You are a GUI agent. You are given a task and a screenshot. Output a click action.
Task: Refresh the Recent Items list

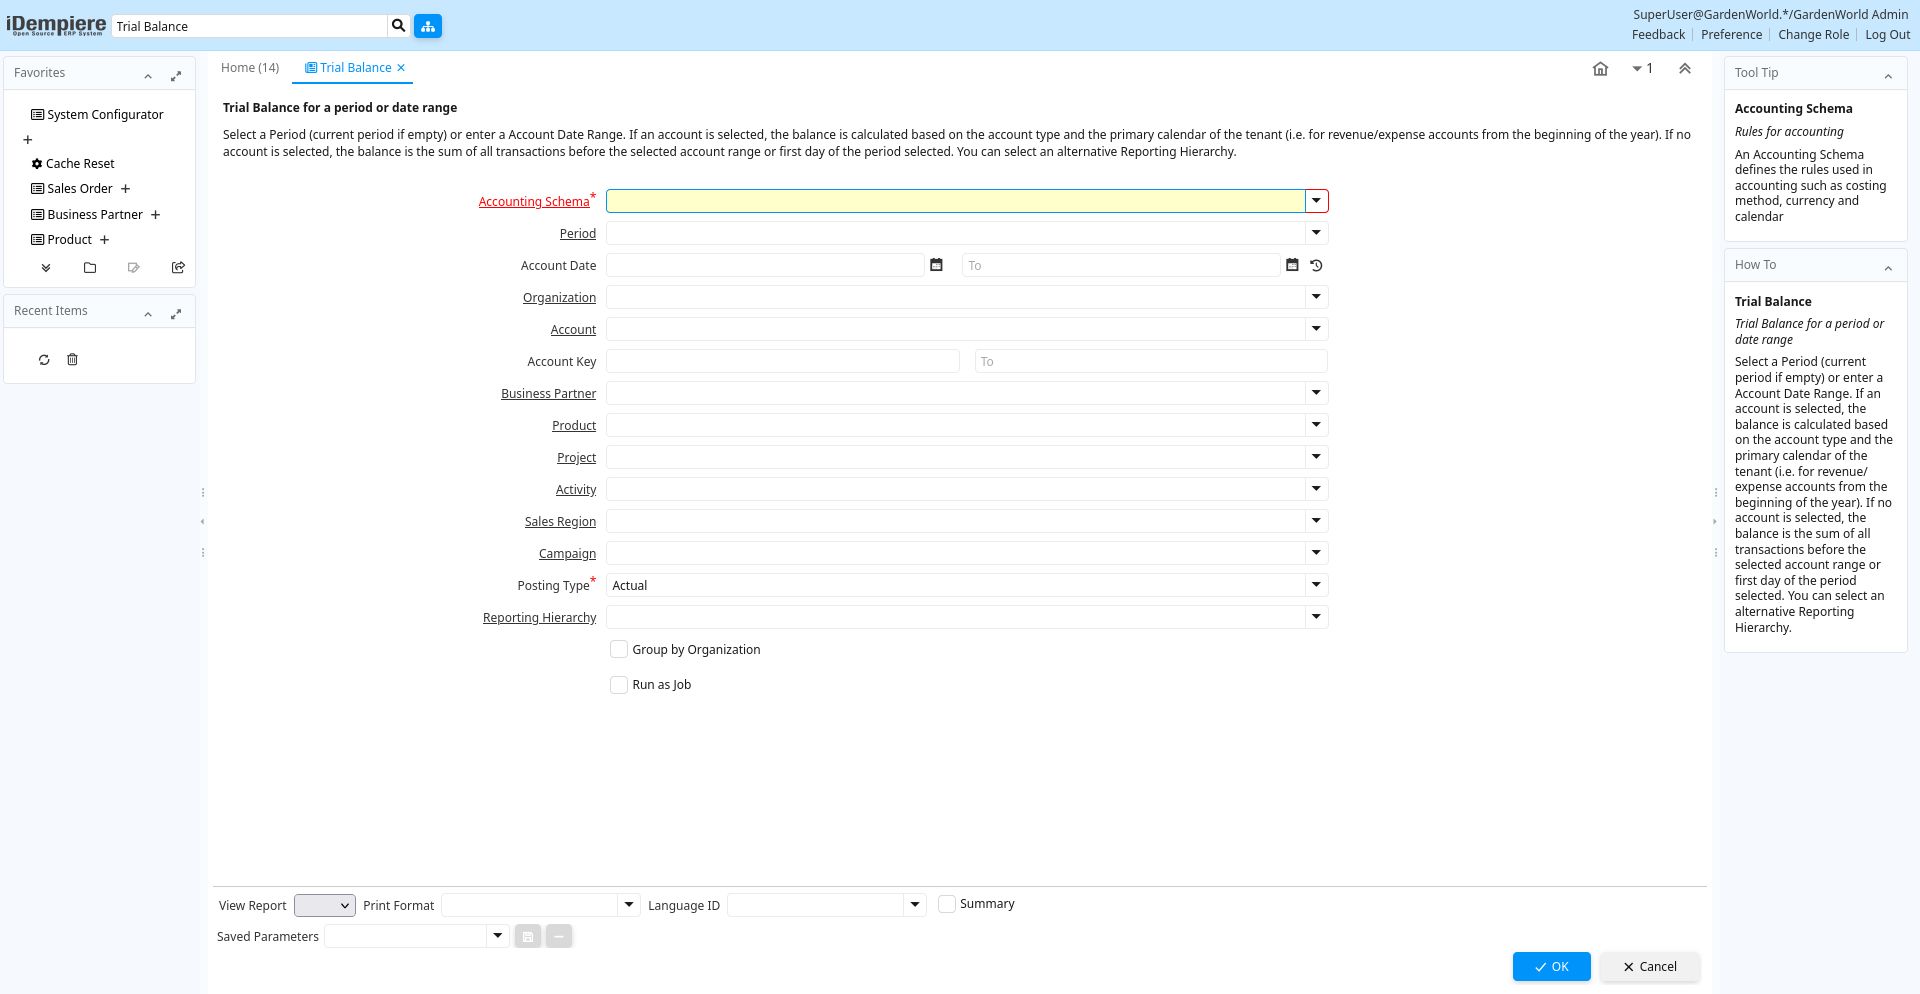point(44,360)
